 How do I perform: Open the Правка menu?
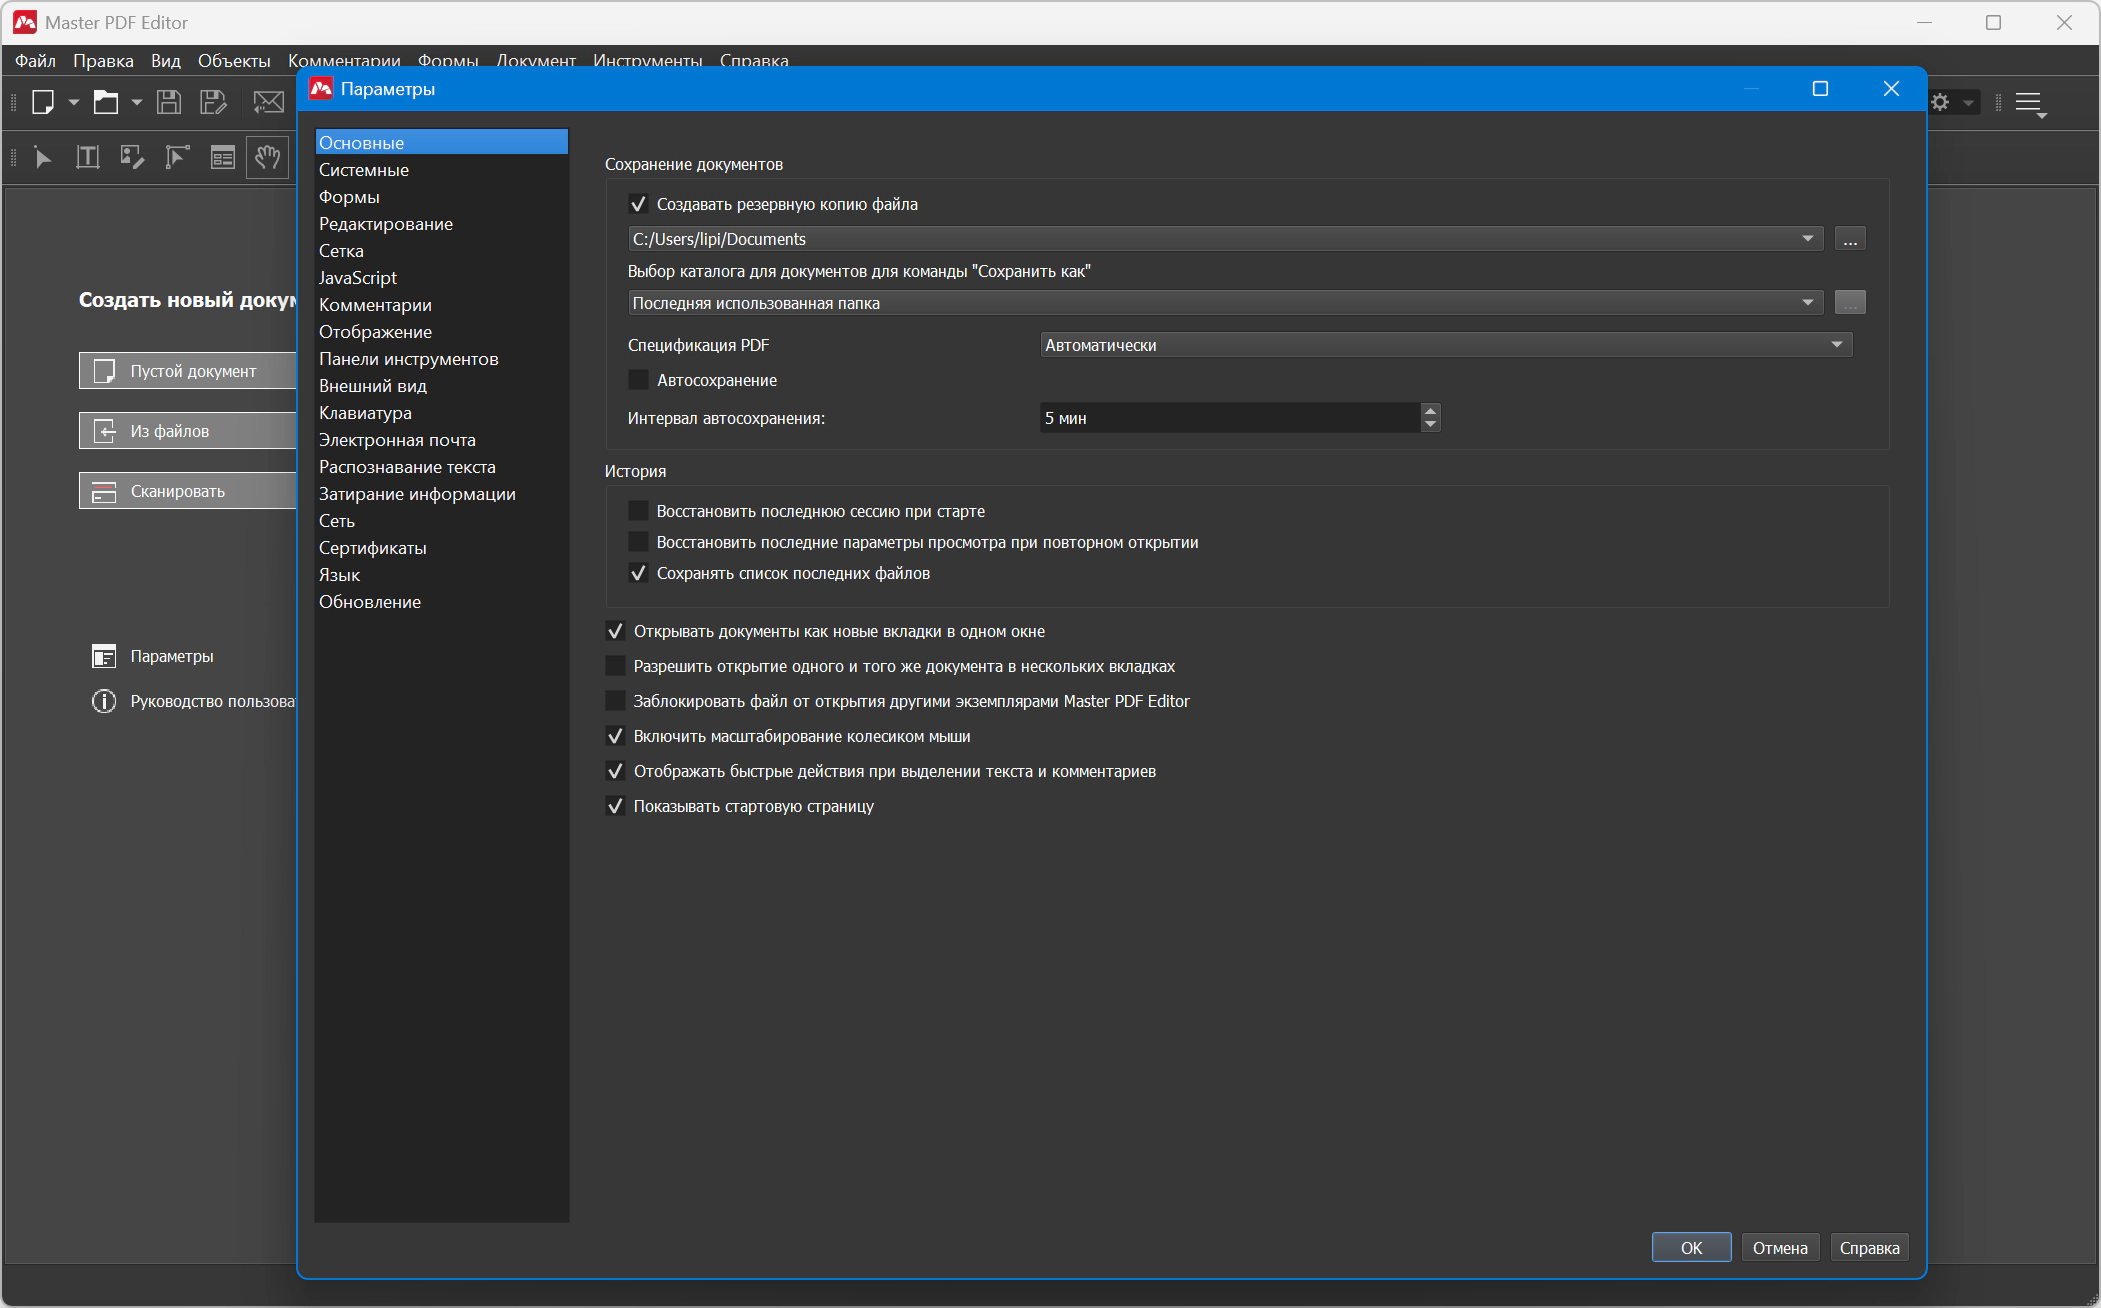(x=103, y=61)
